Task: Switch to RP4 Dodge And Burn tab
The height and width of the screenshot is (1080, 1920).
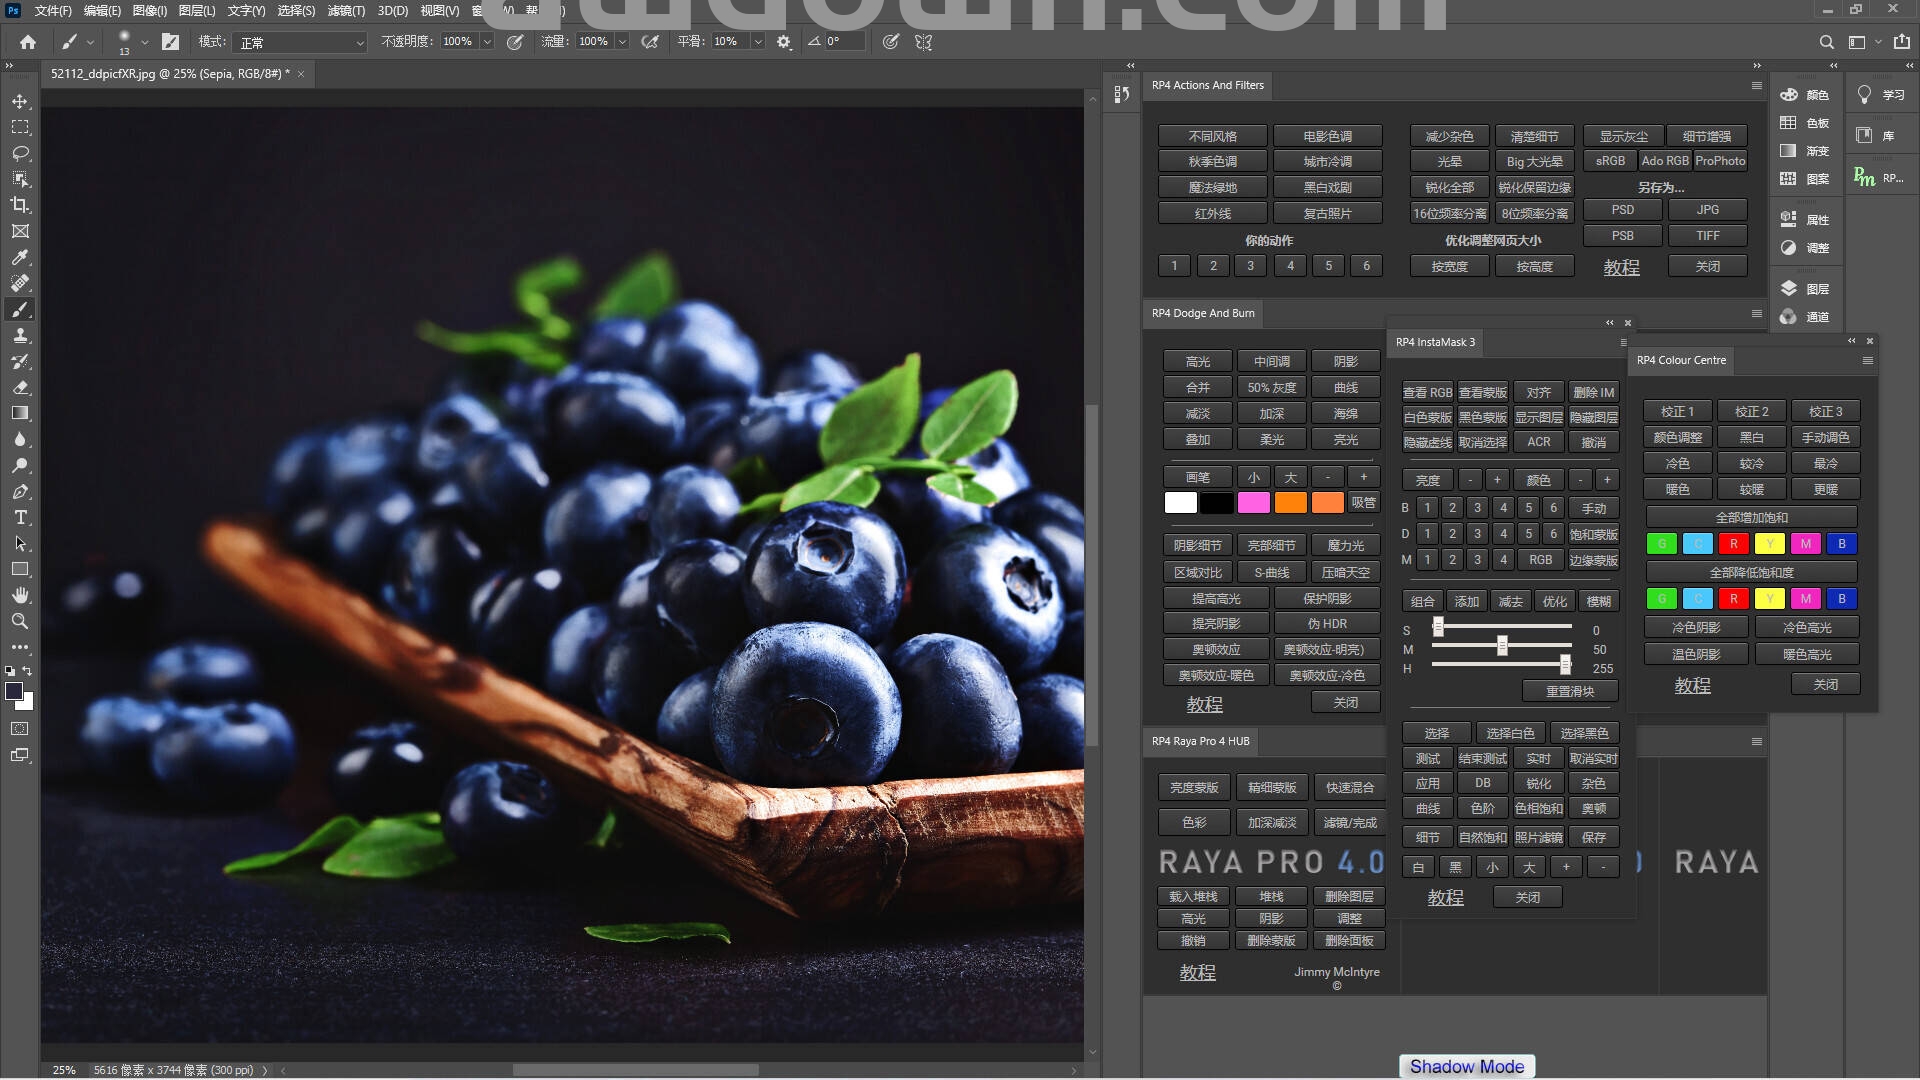Action: pyautogui.click(x=1203, y=313)
